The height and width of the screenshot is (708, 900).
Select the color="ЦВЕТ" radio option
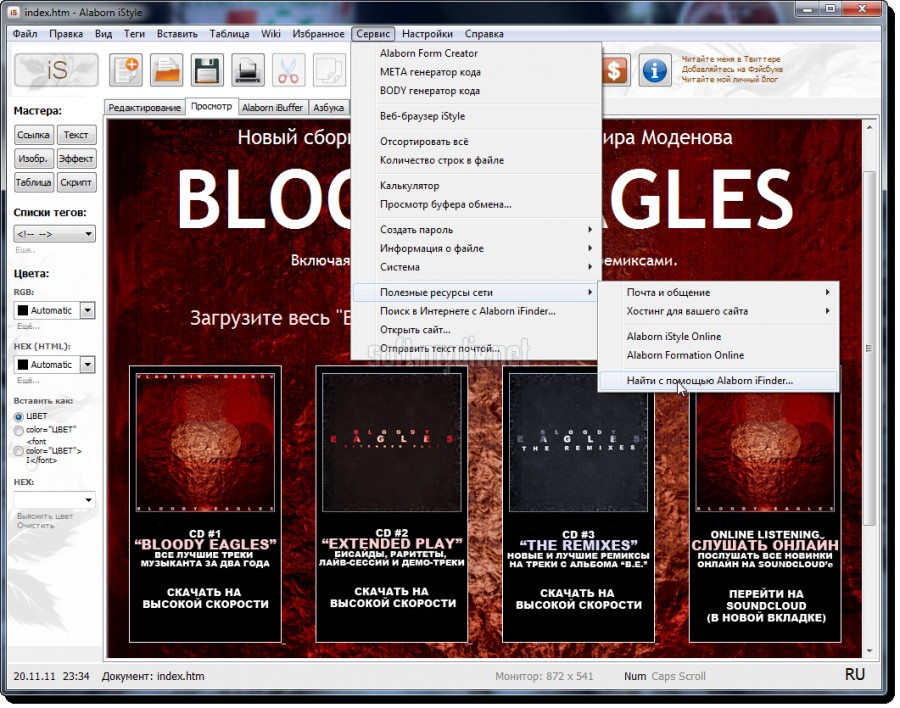coord(19,430)
